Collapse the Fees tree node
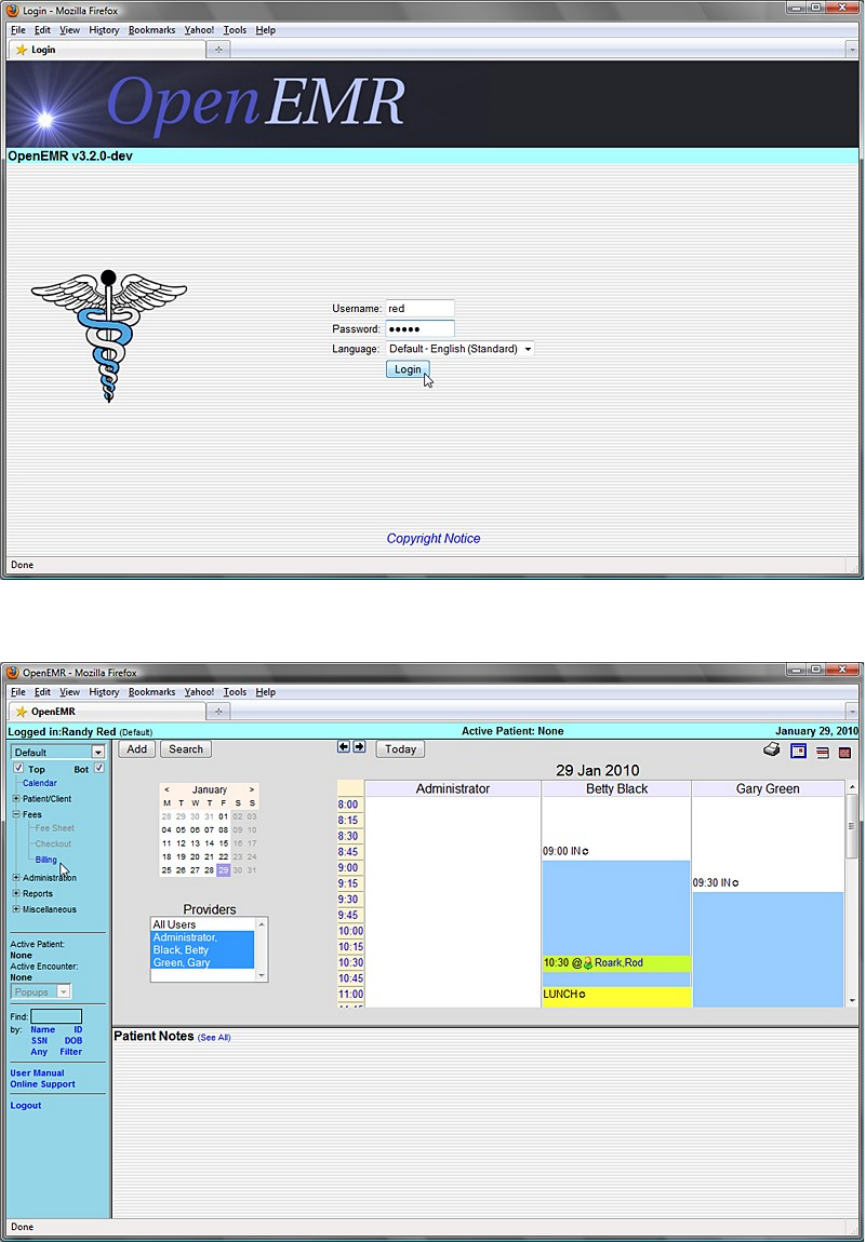This screenshot has height=1242, width=865. coord(16,815)
